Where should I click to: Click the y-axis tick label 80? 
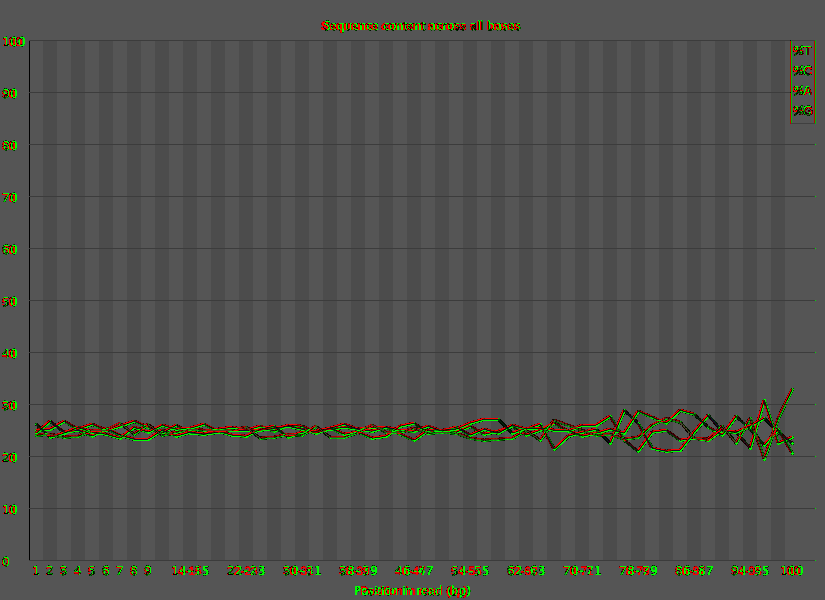pyautogui.click(x=10, y=145)
